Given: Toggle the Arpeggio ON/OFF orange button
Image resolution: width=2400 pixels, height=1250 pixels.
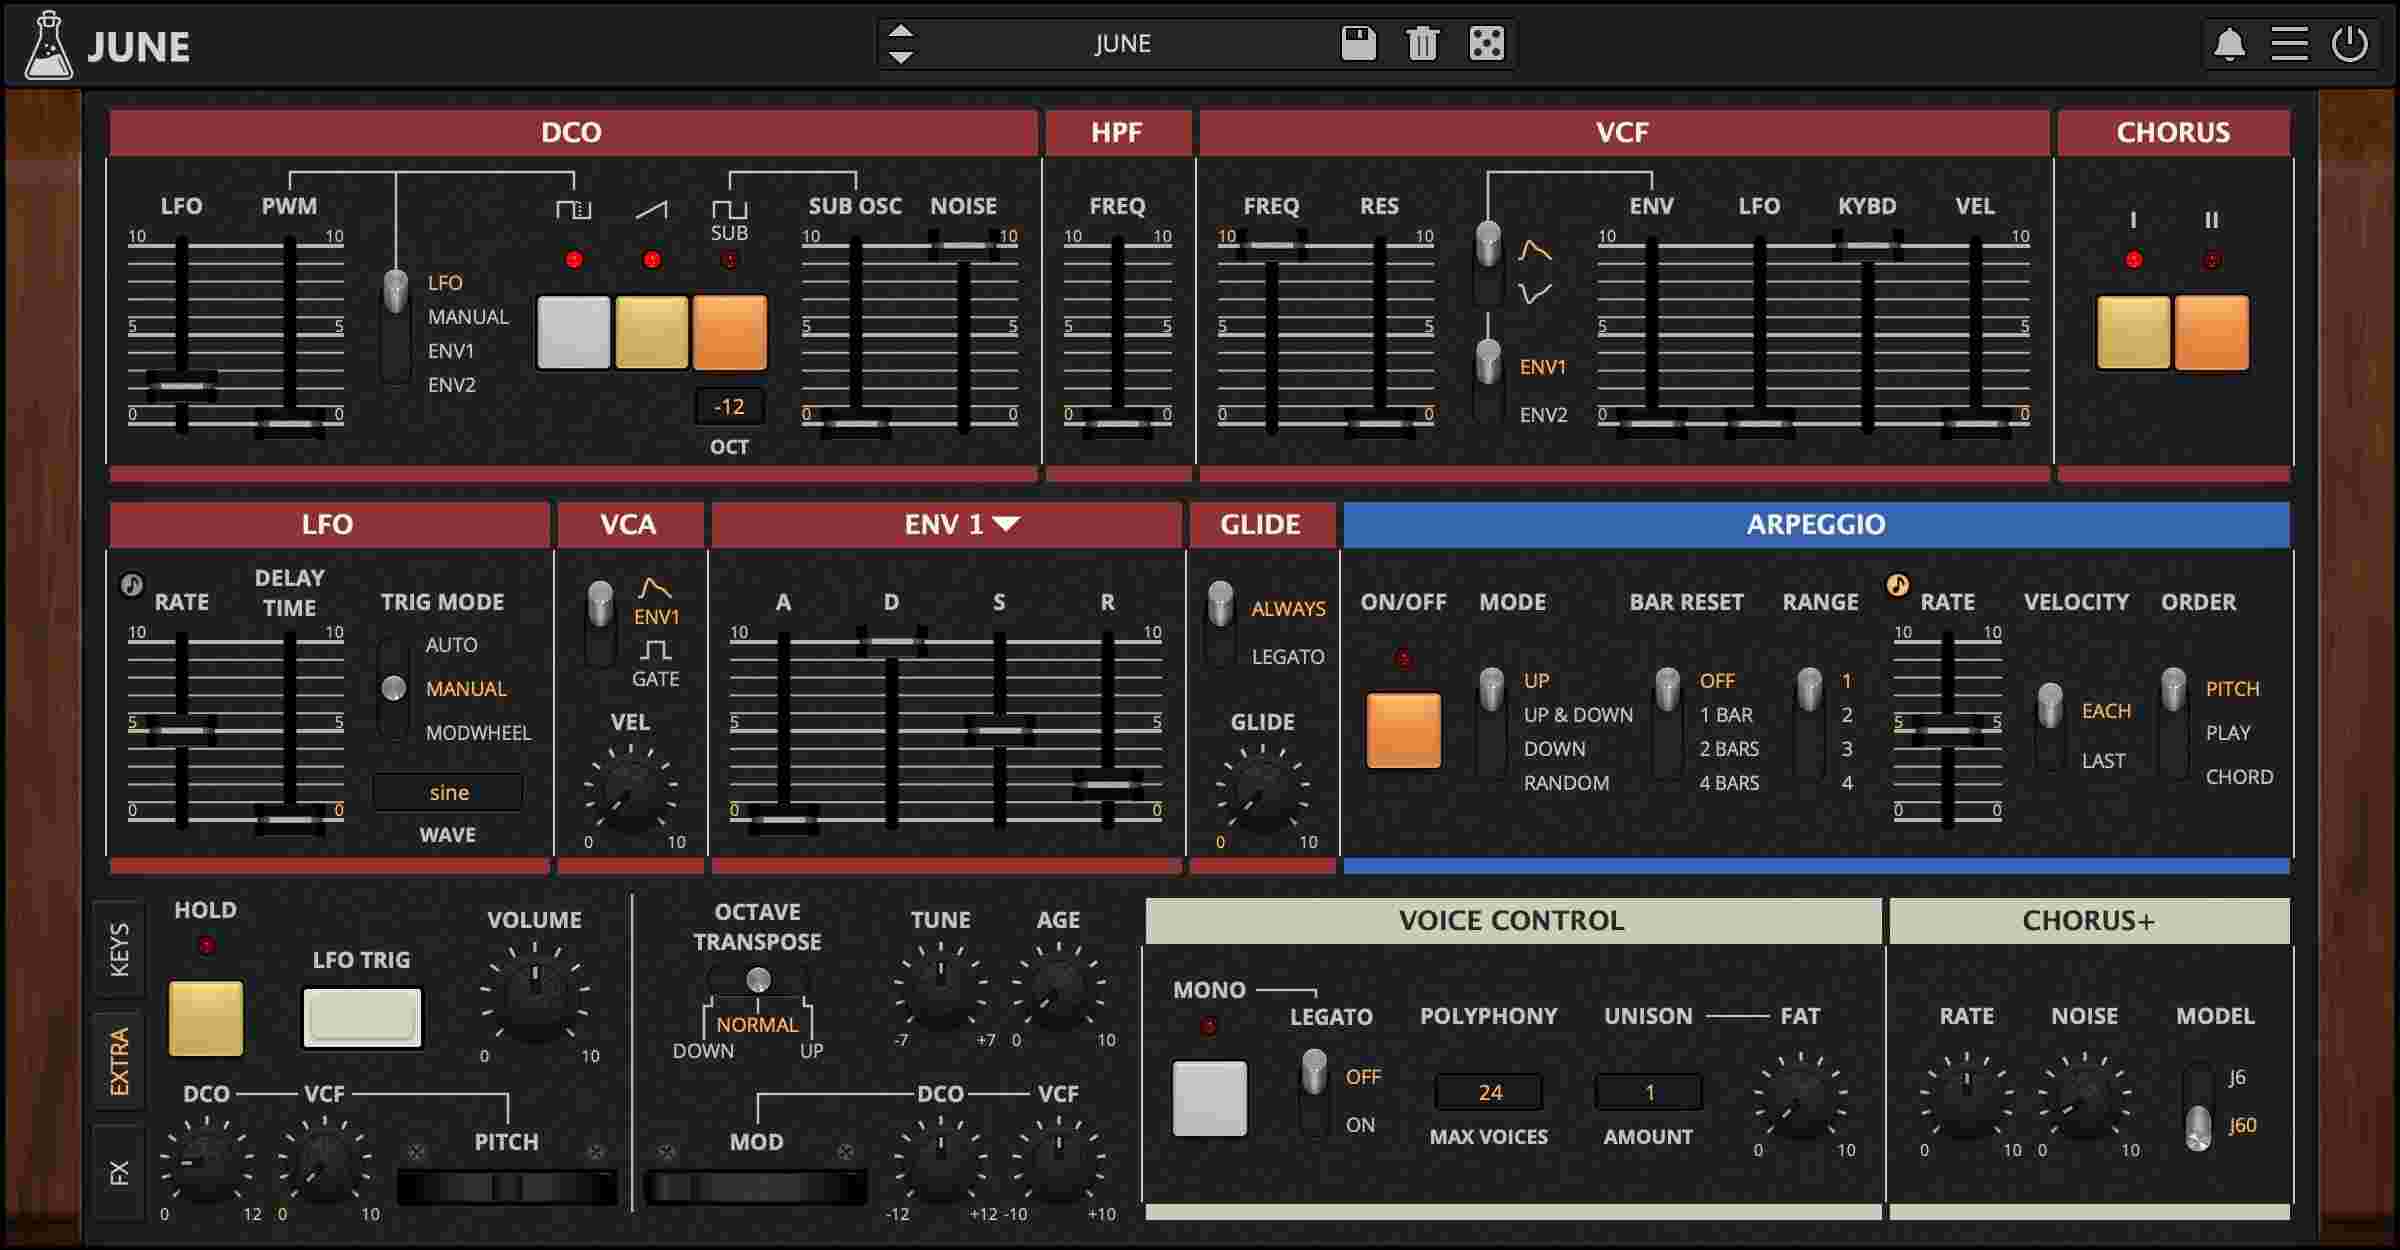Looking at the screenshot, I should point(1403,731).
